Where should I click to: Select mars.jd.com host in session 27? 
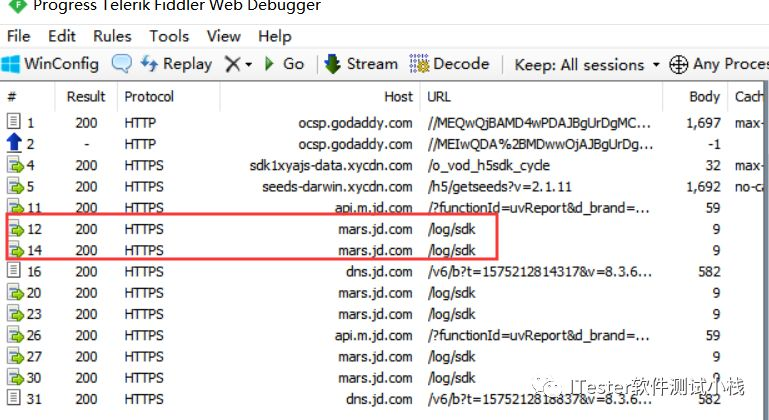pos(375,357)
